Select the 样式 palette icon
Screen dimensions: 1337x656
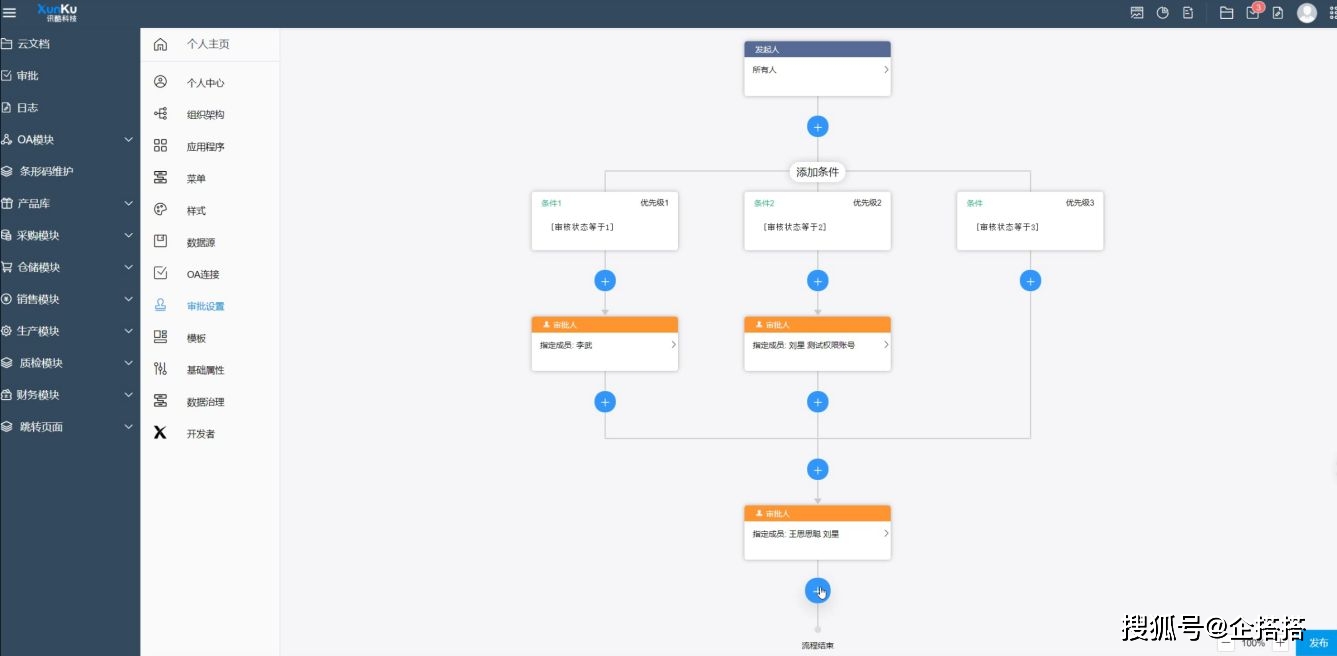(160, 209)
